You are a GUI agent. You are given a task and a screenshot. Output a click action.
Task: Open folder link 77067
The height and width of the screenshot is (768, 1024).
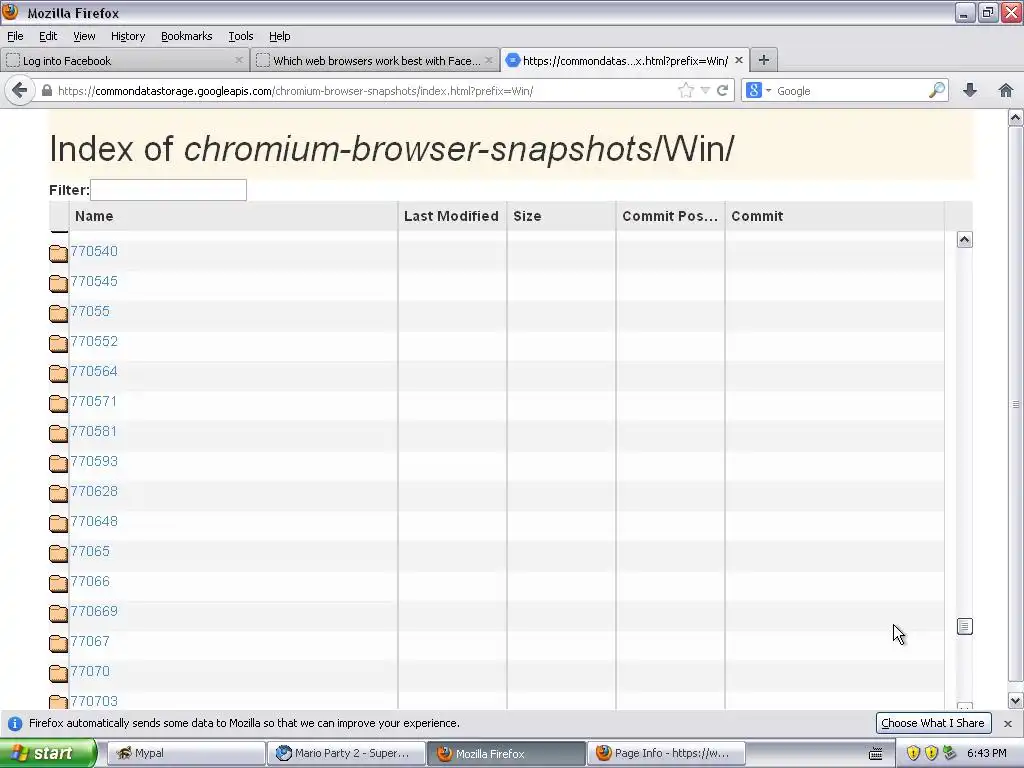pyautogui.click(x=90, y=641)
